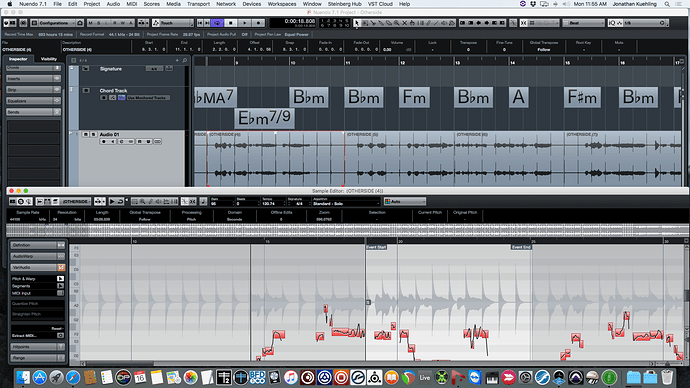Activate the transport Cycle loop button
Screen dimensions: 690x388
(x=217, y=23)
